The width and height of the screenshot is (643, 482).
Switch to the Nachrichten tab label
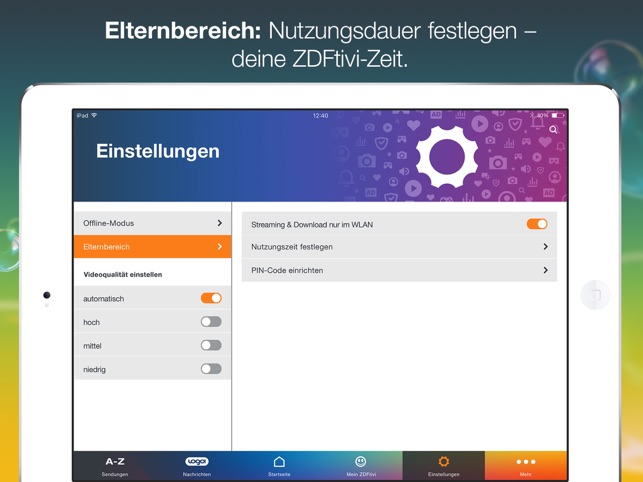click(x=197, y=474)
